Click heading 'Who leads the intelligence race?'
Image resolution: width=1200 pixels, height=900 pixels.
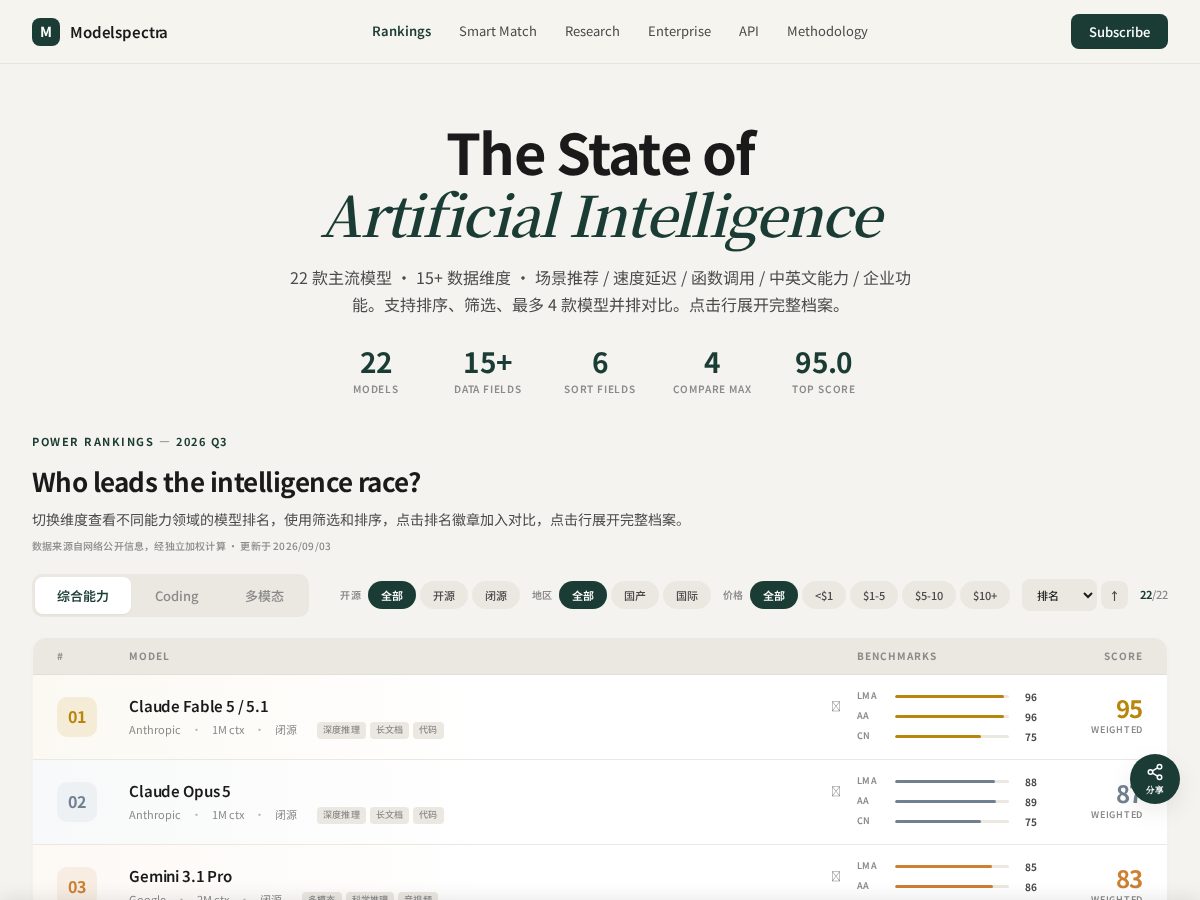226,482
